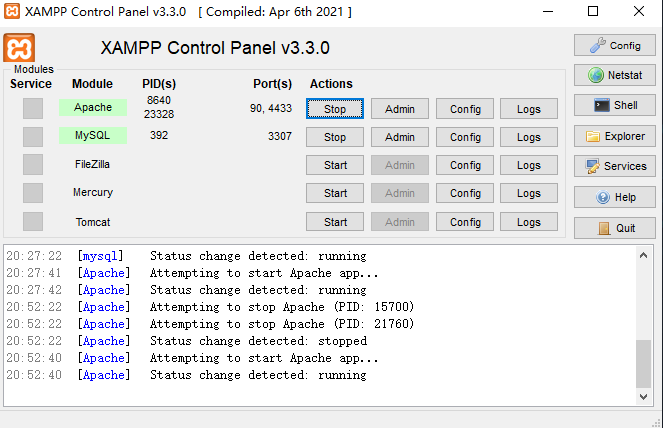Start the FileZilla module

335,165
